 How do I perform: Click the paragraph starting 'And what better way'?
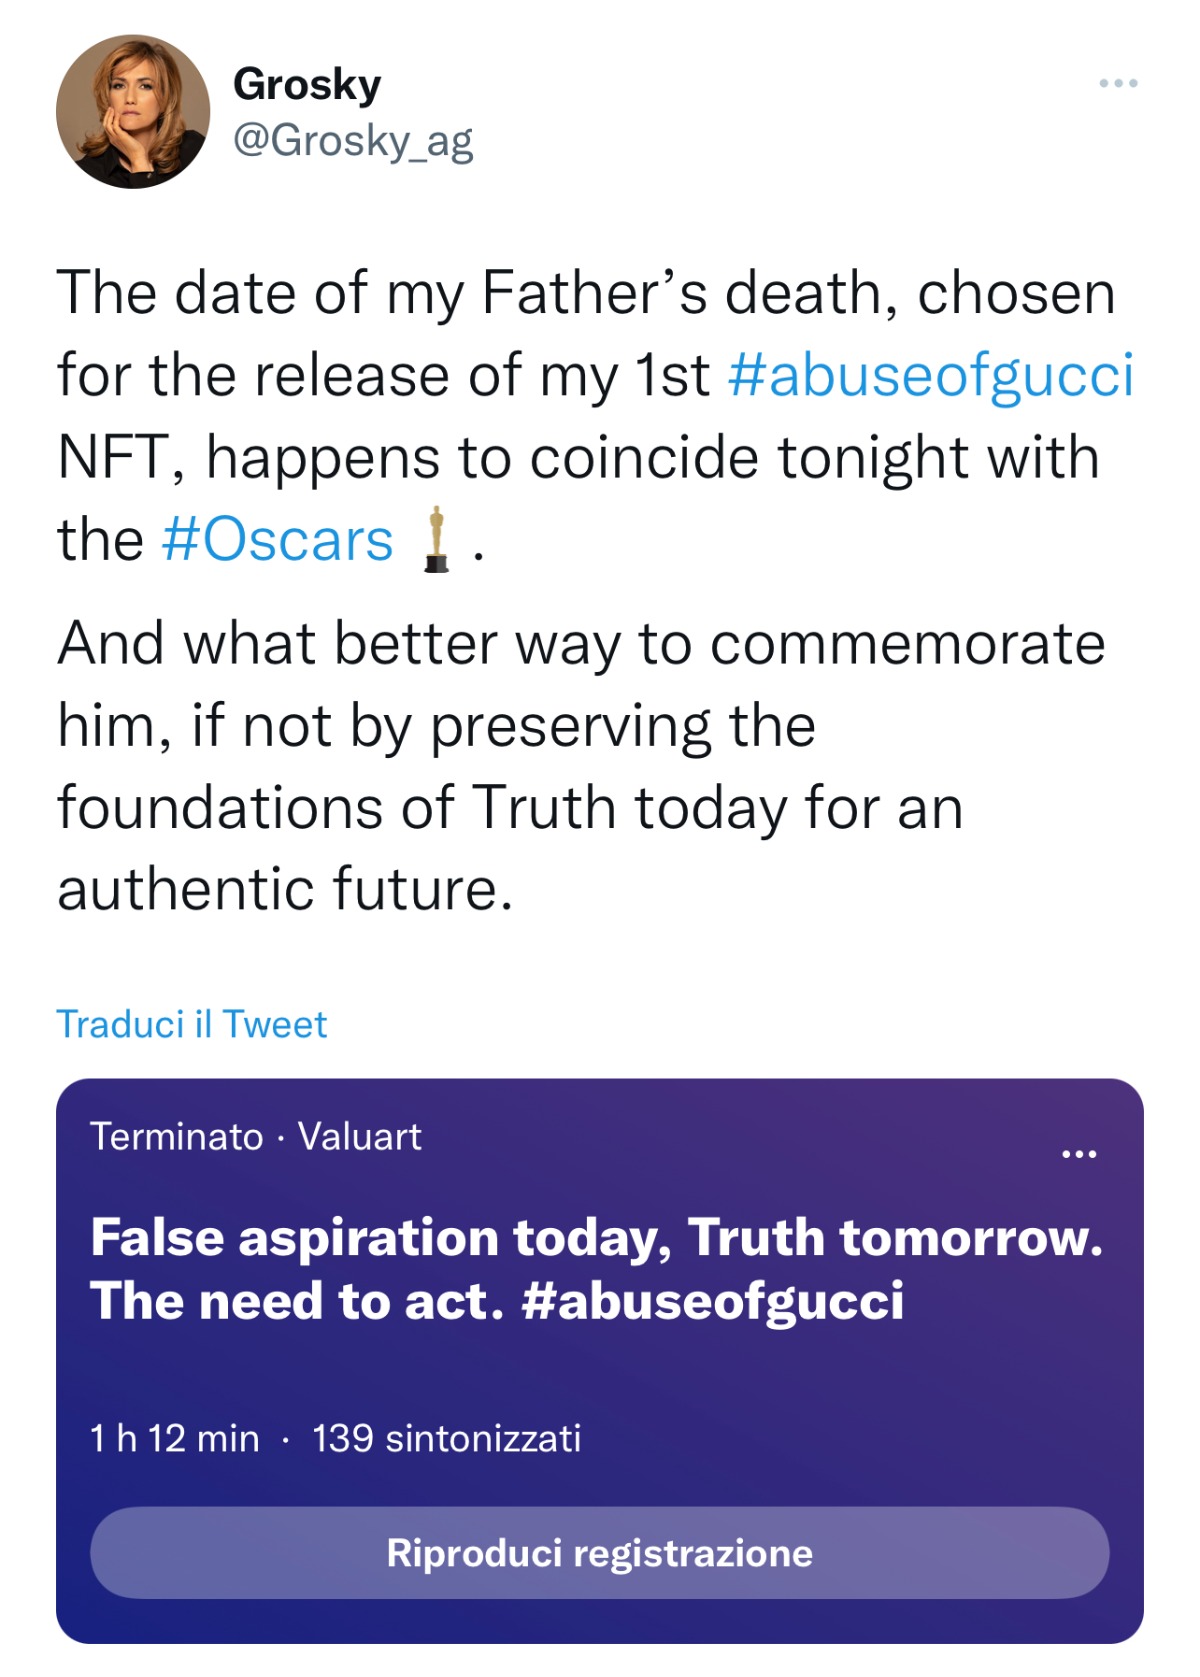[x=580, y=643]
